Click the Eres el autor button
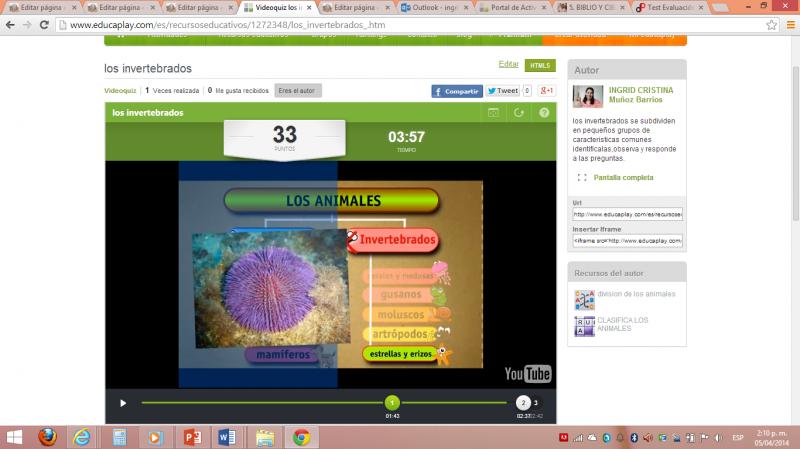 pyautogui.click(x=297, y=90)
